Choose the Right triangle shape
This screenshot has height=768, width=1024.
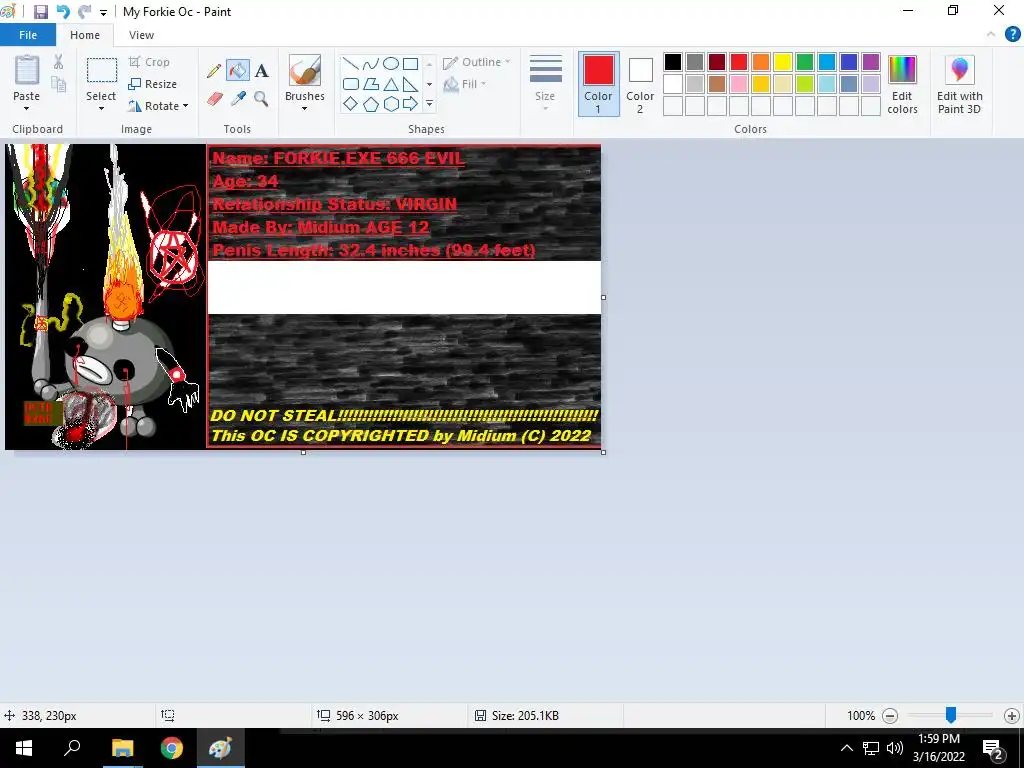tap(410, 84)
